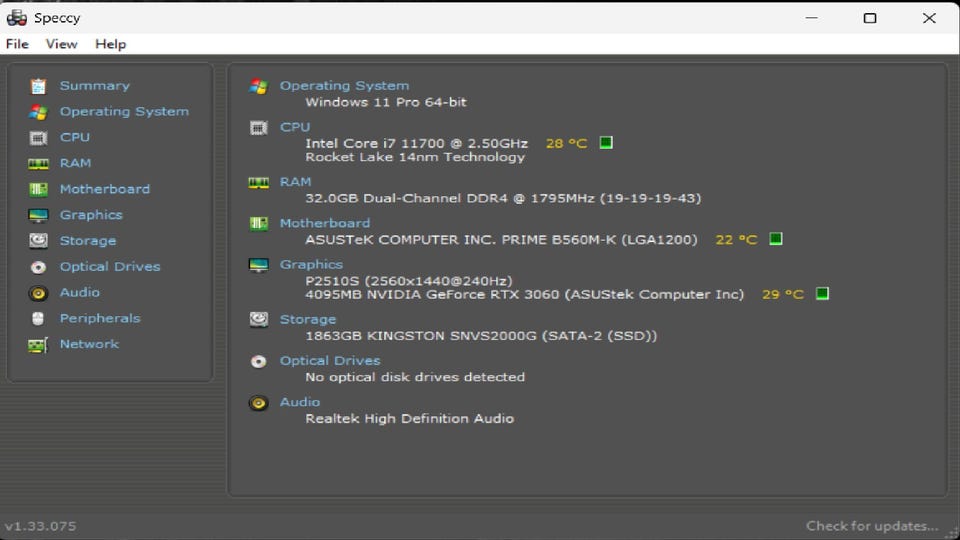Image resolution: width=960 pixels, height=540 pixels.
Task: Click the CPU chip icon in the sidebar
Action: (38, 138)
